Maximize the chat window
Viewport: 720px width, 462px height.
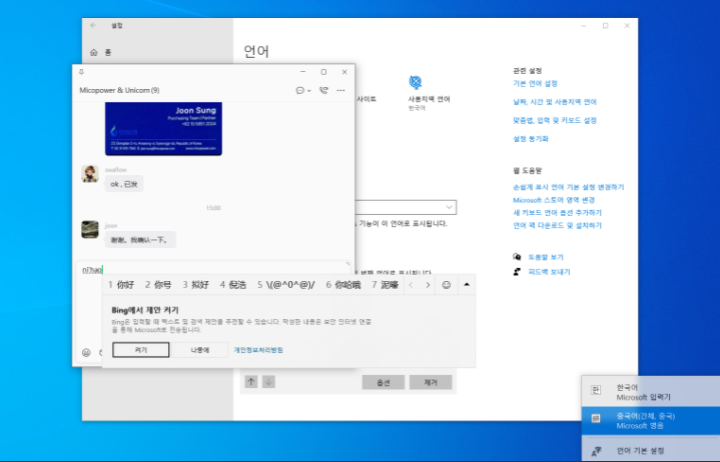(324, 72)
